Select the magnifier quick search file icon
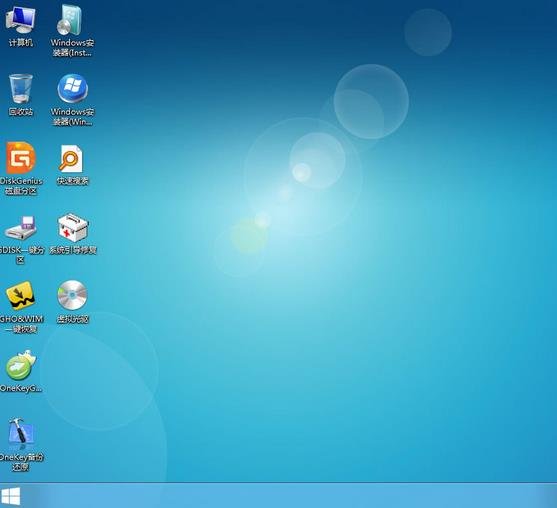This screenshot has width=557, height=508. point(71,158)
